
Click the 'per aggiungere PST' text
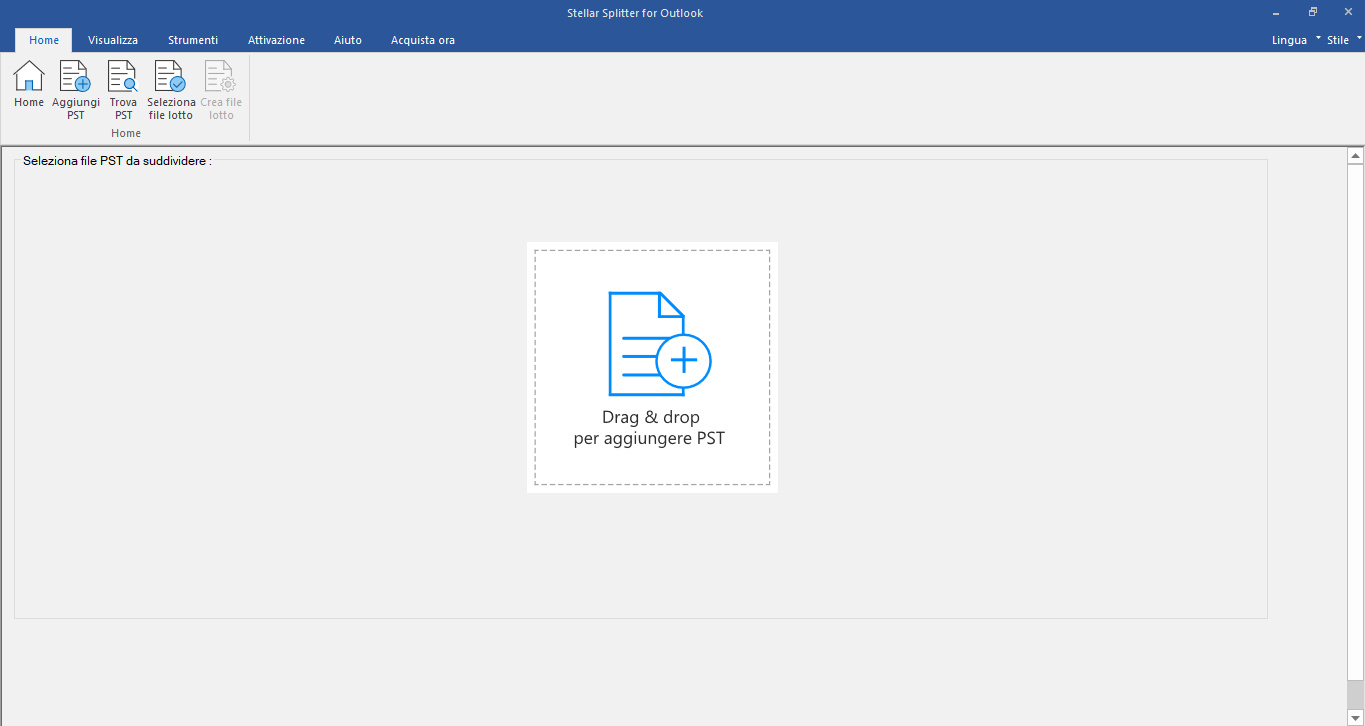(649, 438)
